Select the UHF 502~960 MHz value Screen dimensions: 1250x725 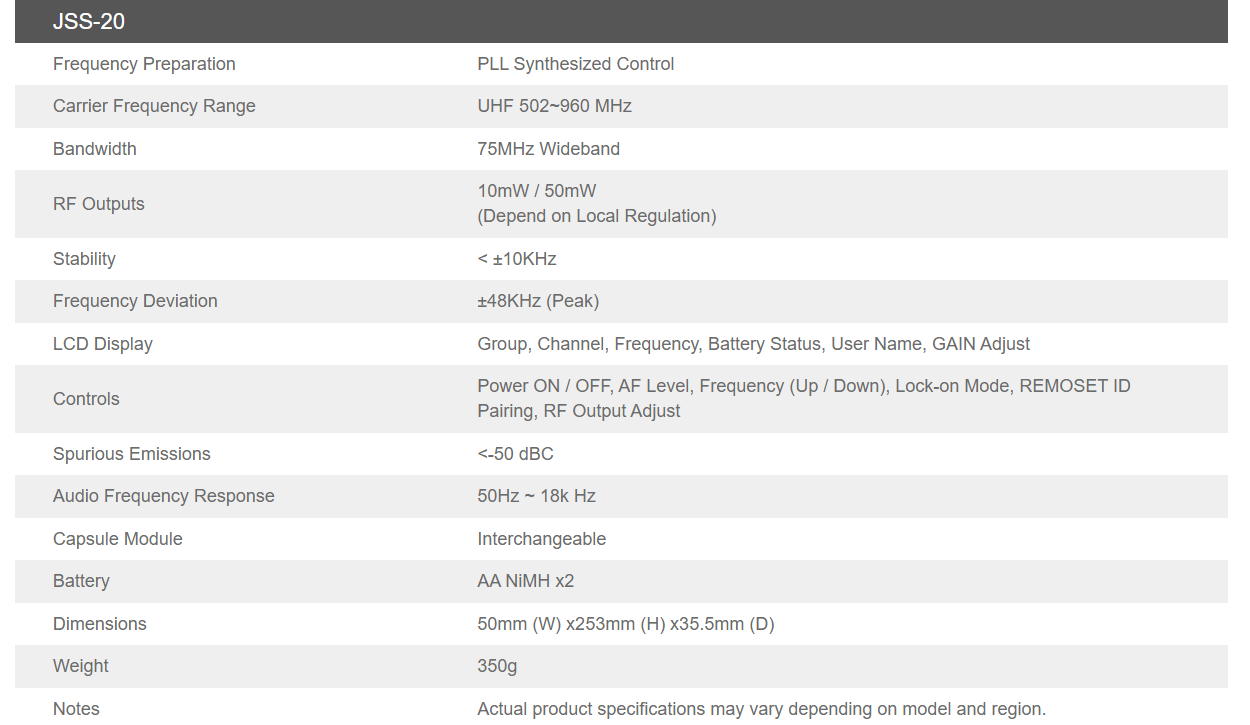(554, 106)
